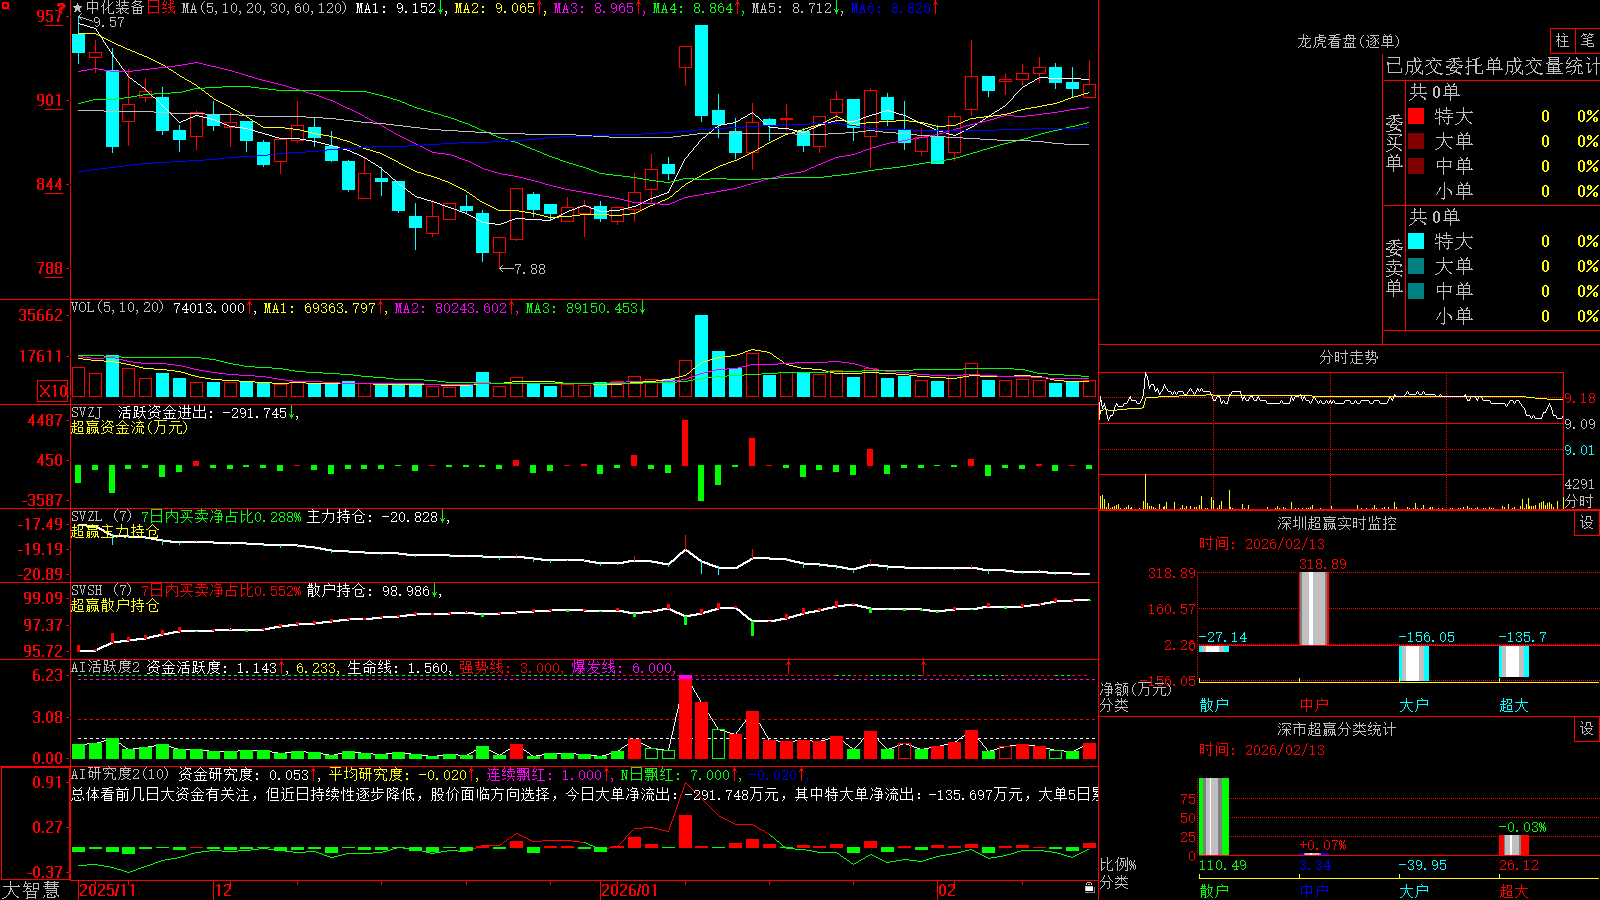Click the 02 month marker on time axis
1600x900 pixels.
click(947, 890)
